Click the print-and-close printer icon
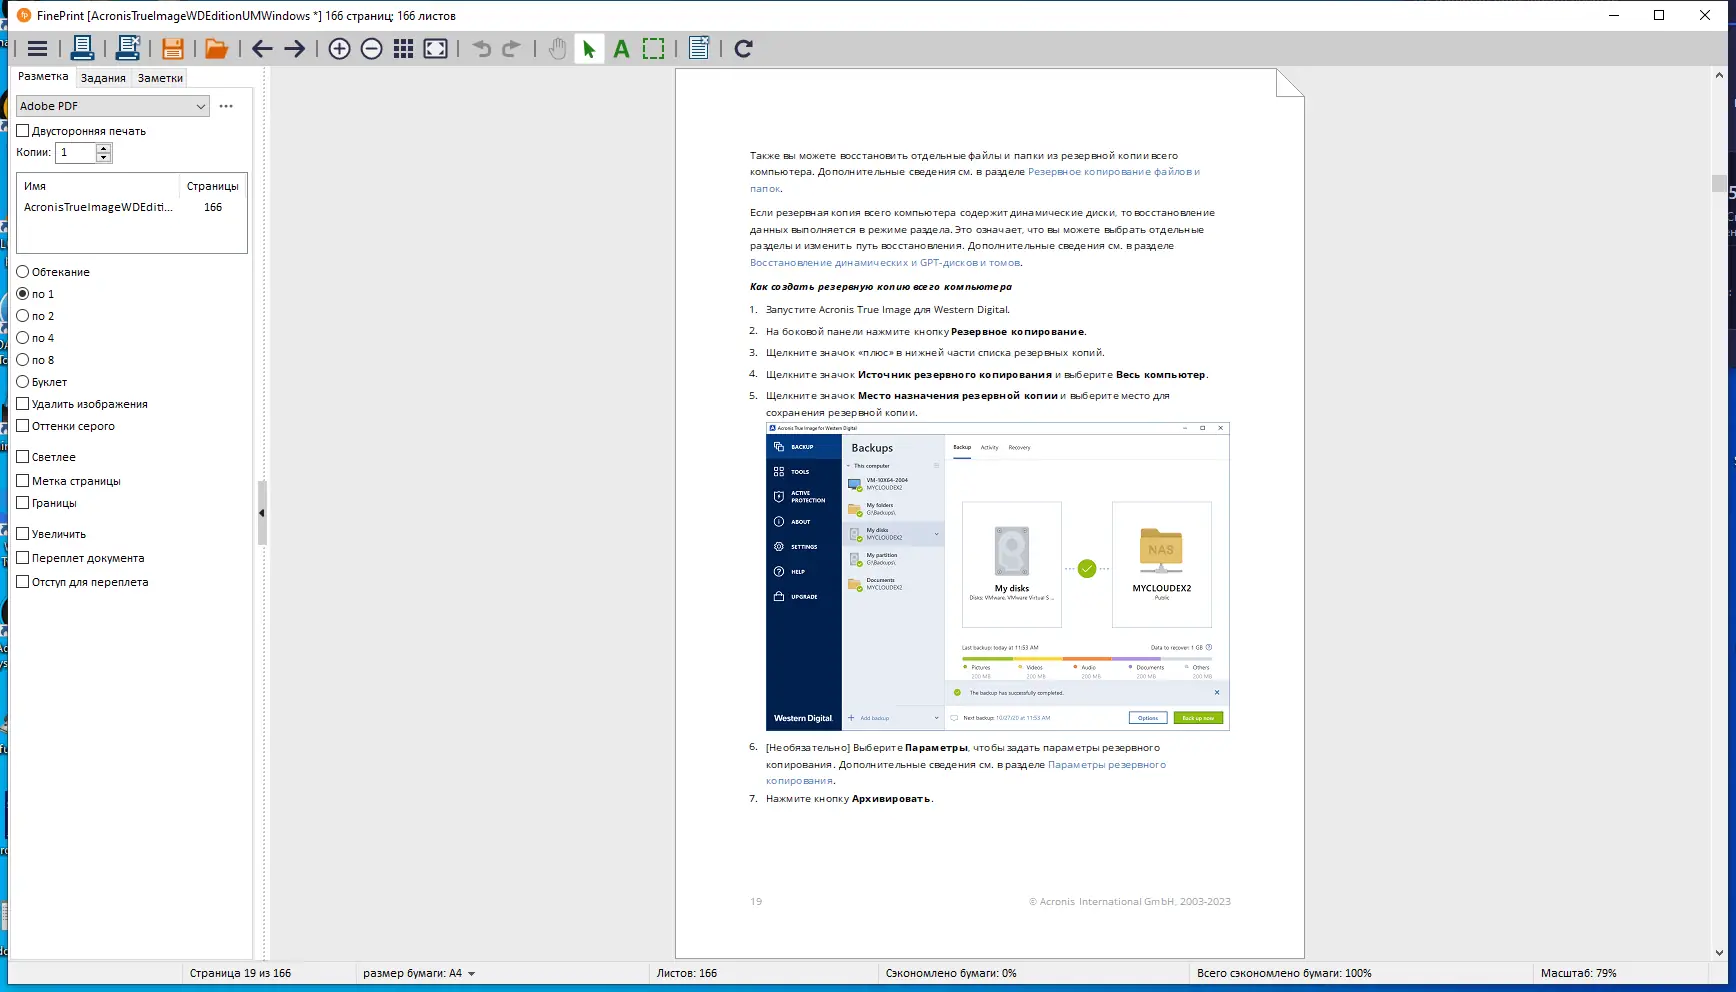This screenshot has width=1736, height=992. pyautogui.click(x=128, y=48)
